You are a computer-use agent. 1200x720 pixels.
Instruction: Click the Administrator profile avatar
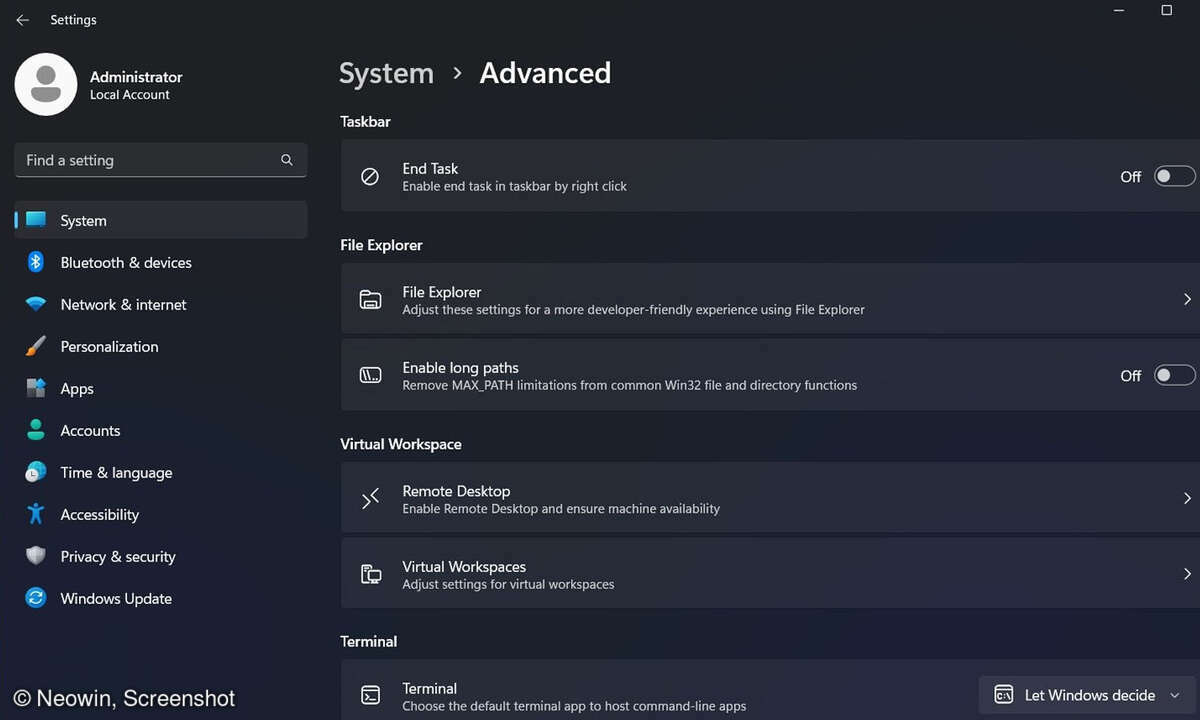coord(46,84)
